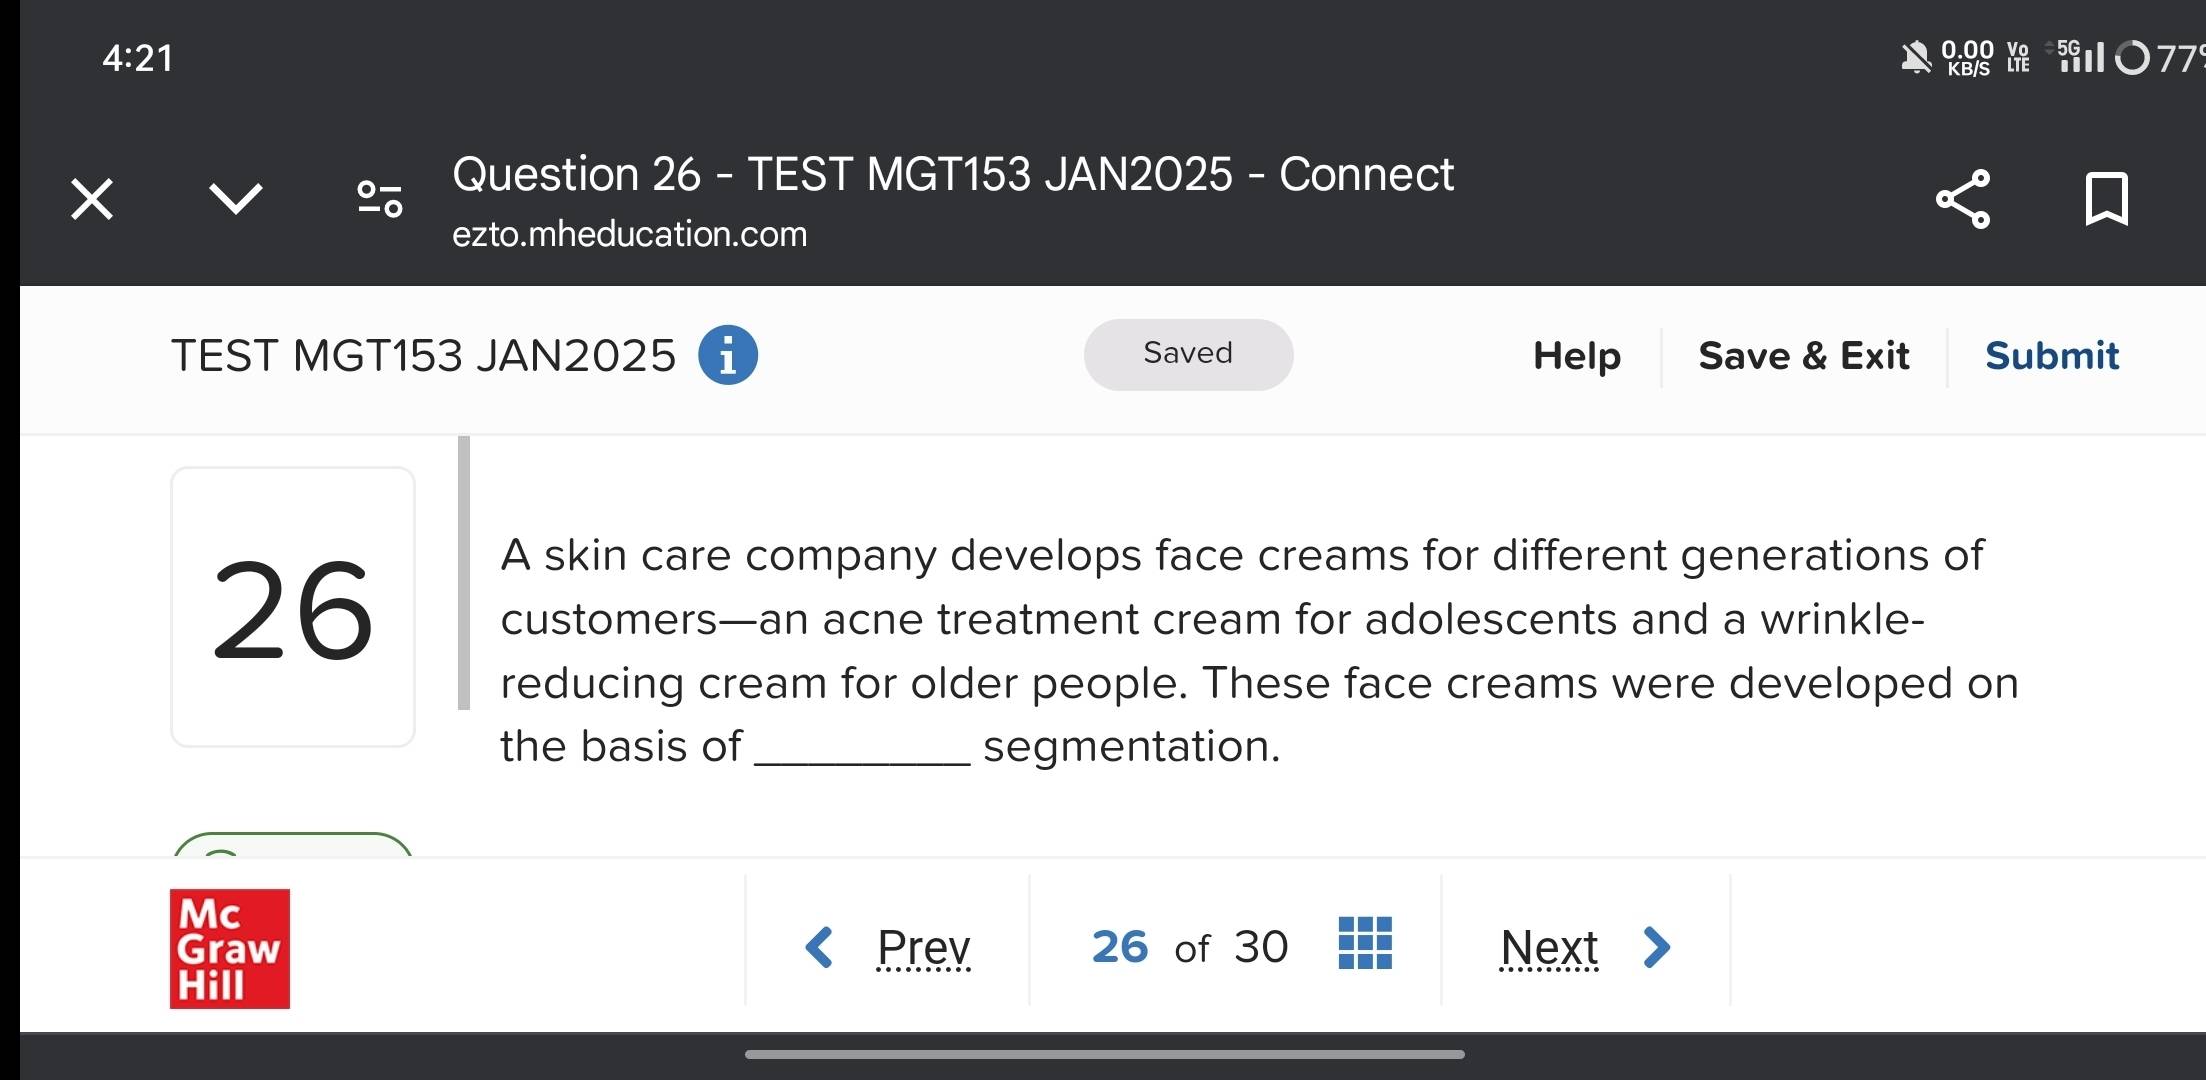2206x1080 pixels.
Task: Select Save & Exit
Action: [x=1803, y=355]
